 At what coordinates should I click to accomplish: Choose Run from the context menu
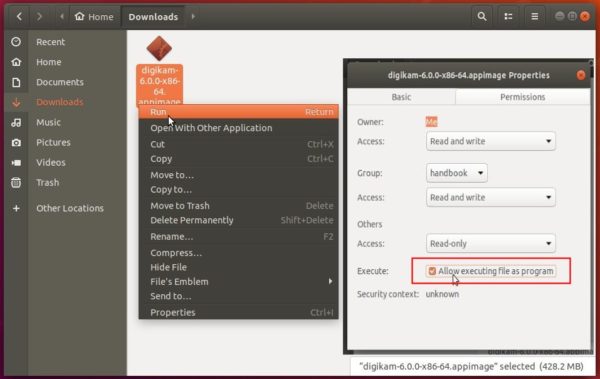point(239,112)
